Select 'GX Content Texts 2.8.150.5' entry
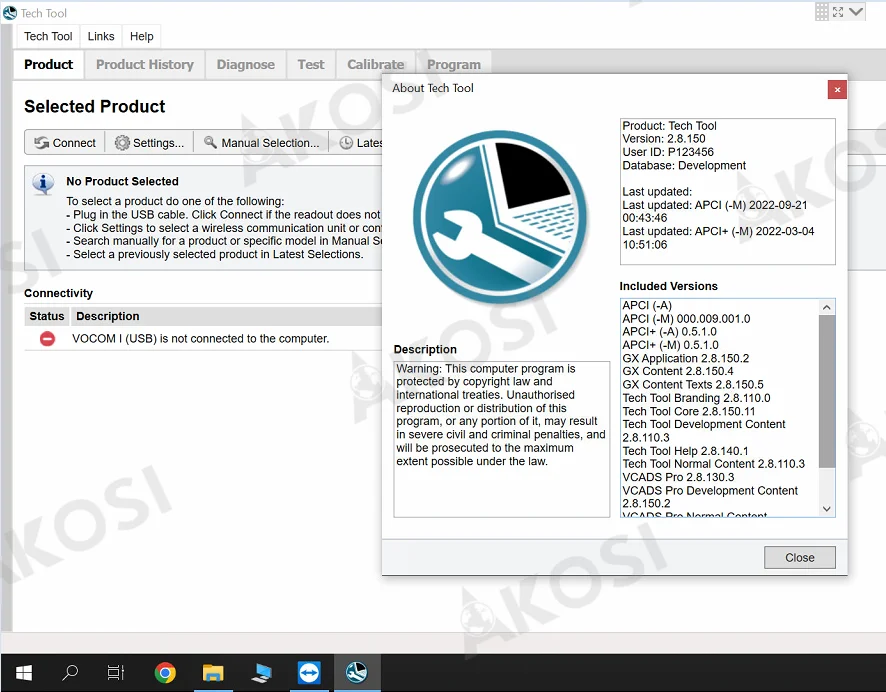The height and width of the screenshot is (692, 886). point(693,385)
